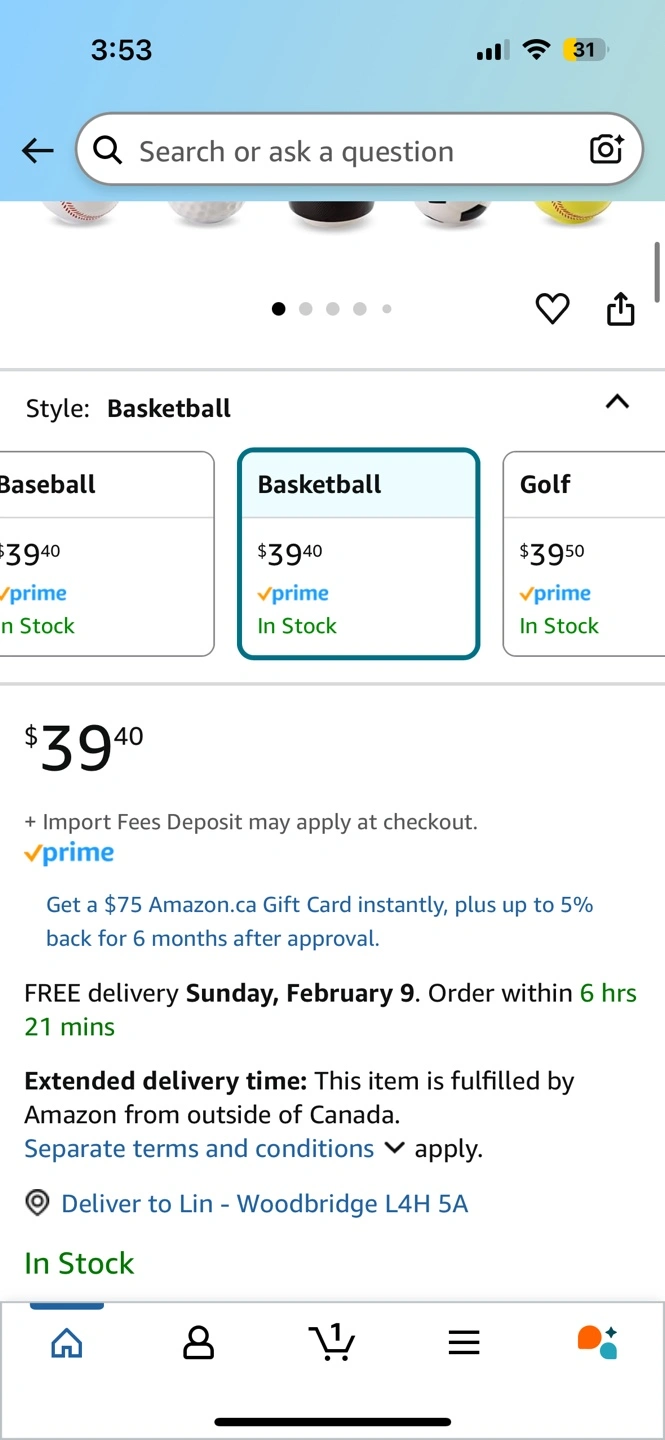Image resolution: width=665 pixels, height=1440 pixels.
Task: Open the Rufus AI assistant icon
Action: [x=597, y=1342]
